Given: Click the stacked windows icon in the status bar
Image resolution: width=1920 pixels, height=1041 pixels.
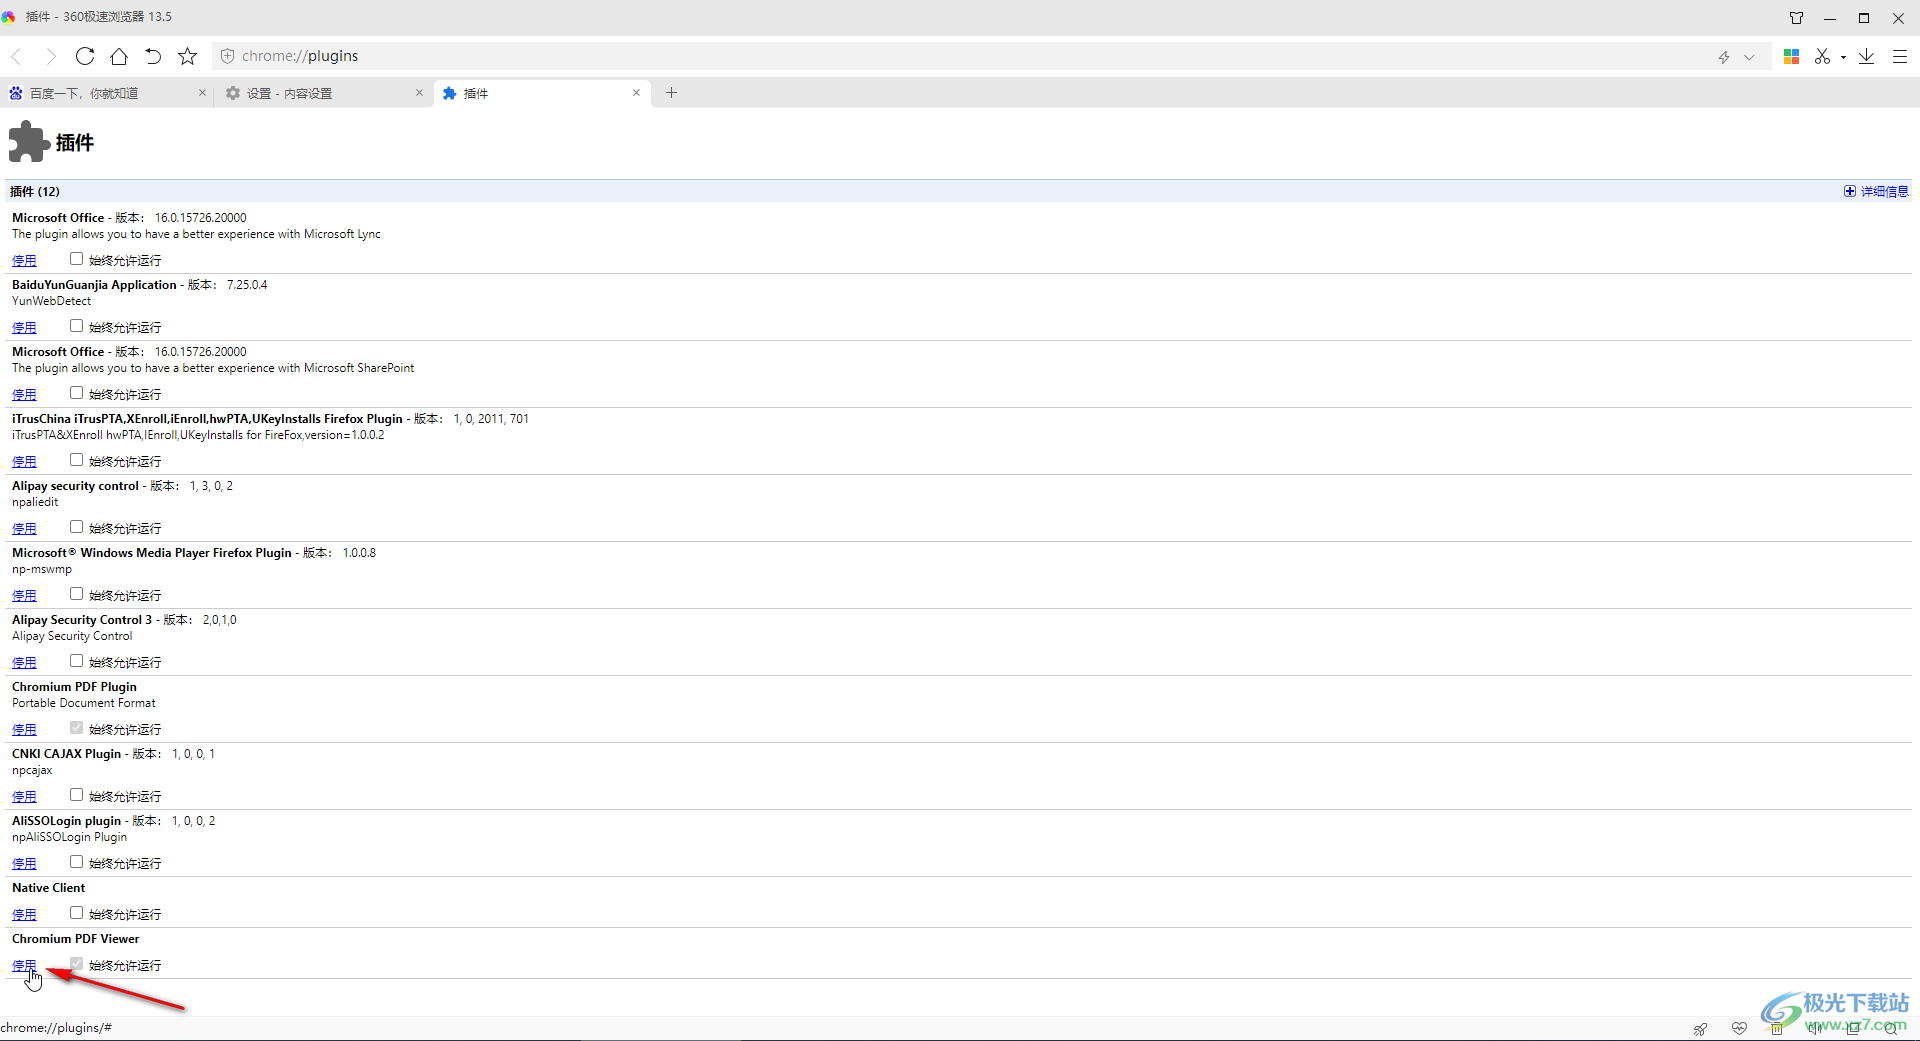Looking at the screenshot, I should pos(1853,1028).
